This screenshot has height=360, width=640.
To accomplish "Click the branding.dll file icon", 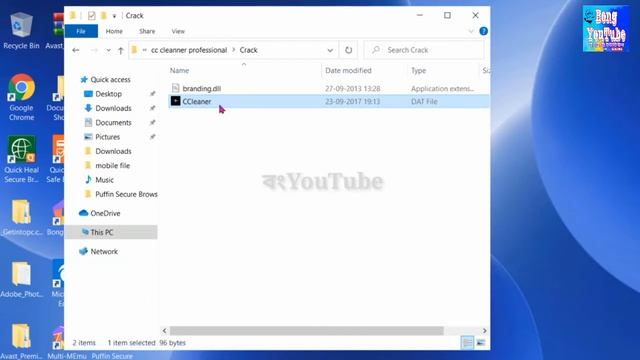I will 176,88.
